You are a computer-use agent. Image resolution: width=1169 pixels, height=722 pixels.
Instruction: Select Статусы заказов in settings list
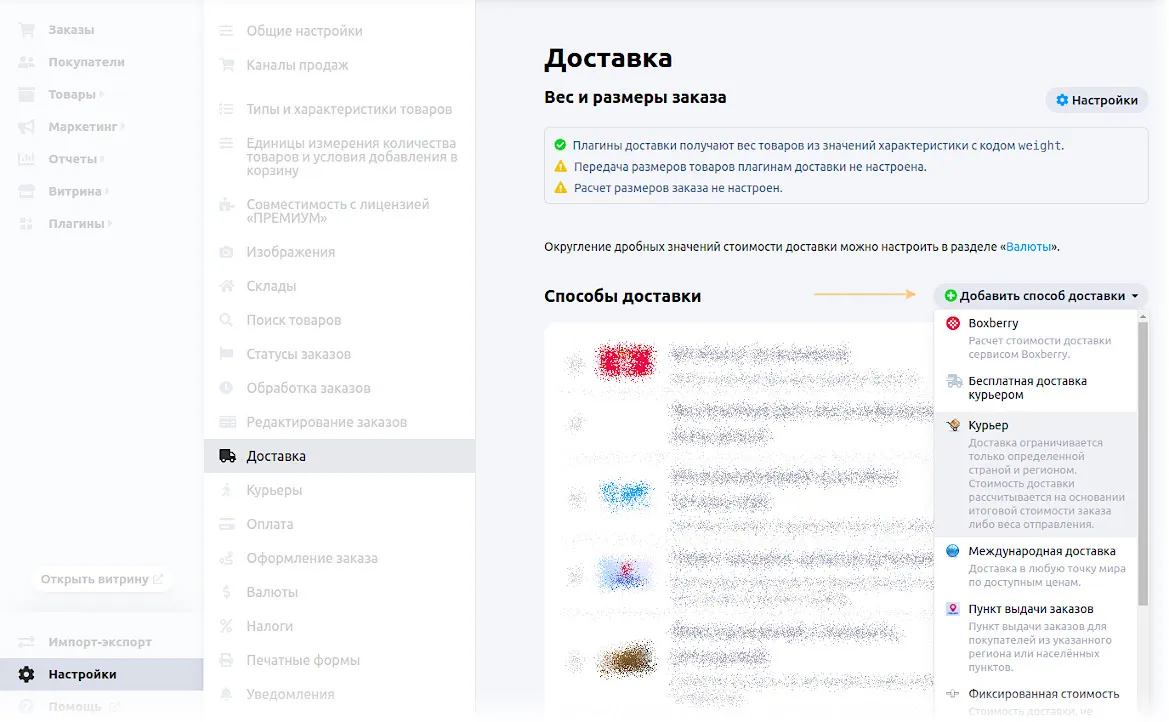(x=298, y=354)
